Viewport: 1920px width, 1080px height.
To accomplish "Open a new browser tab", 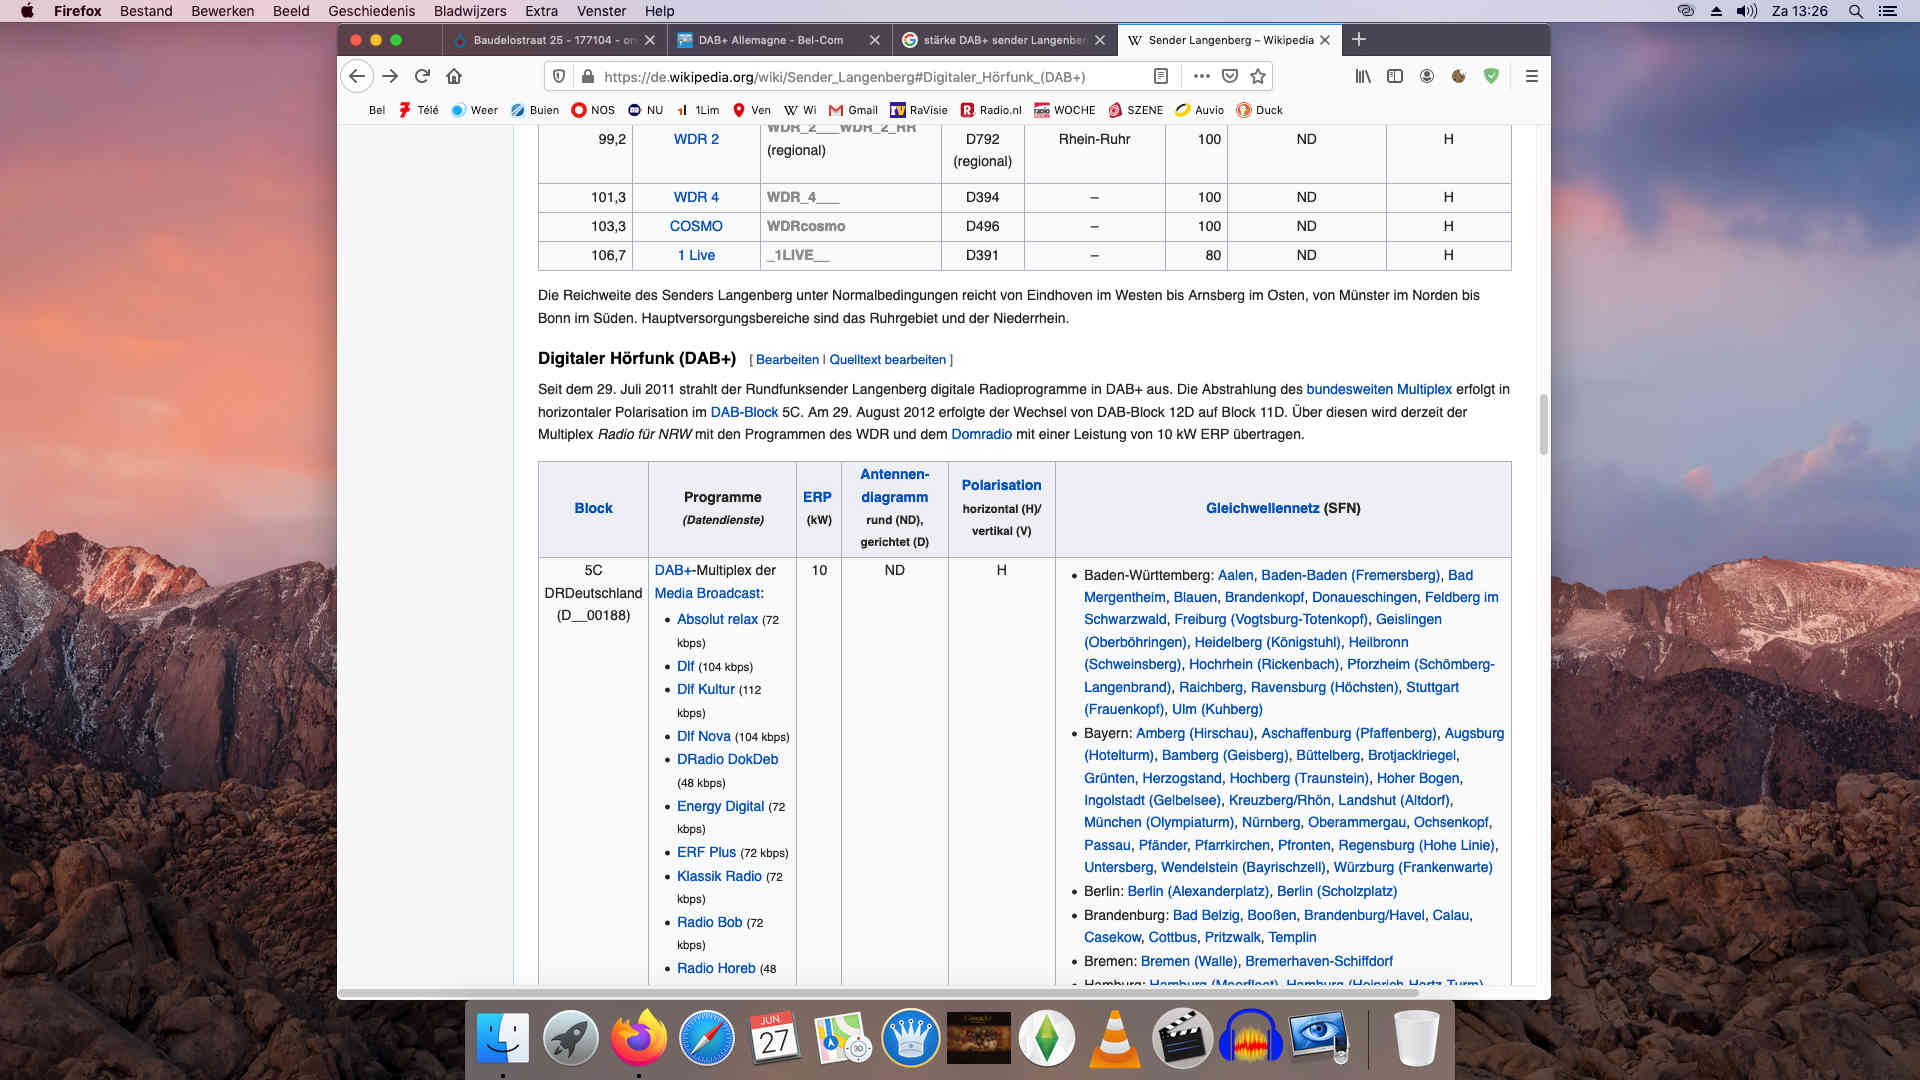I will (x=1358, y=40).
